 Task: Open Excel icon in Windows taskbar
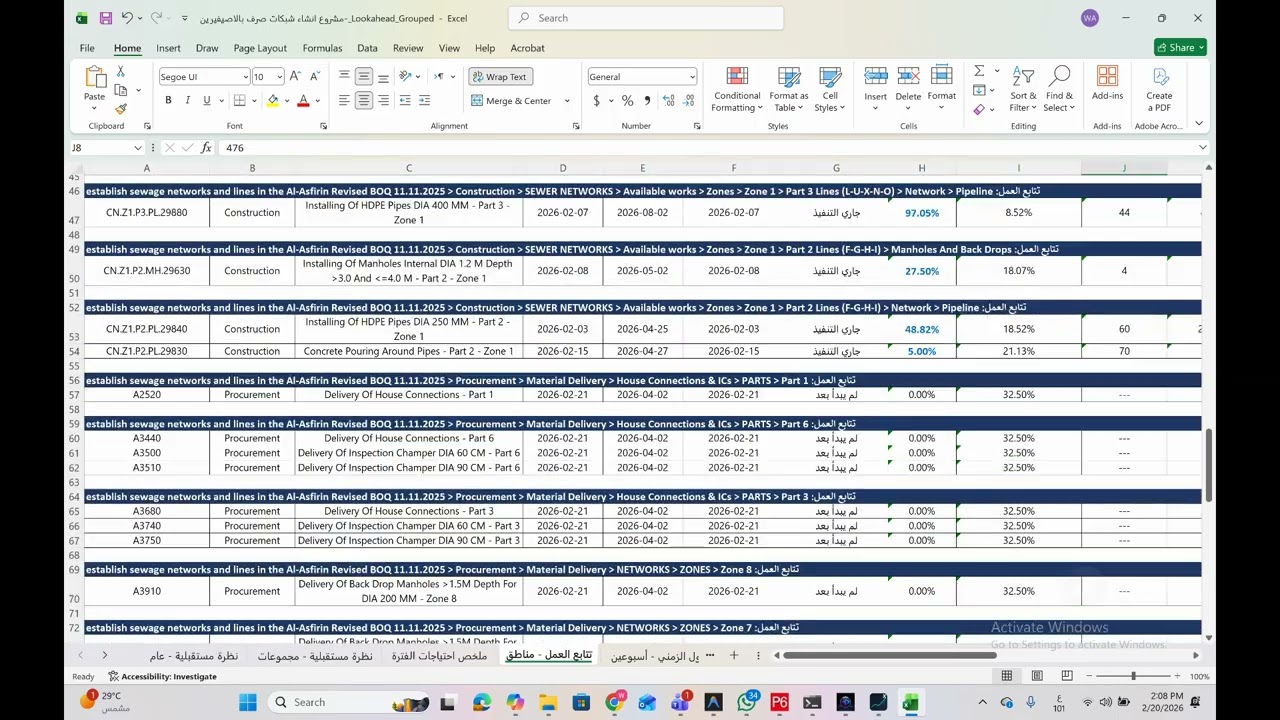pyautogui.click(x=910, y=702)
